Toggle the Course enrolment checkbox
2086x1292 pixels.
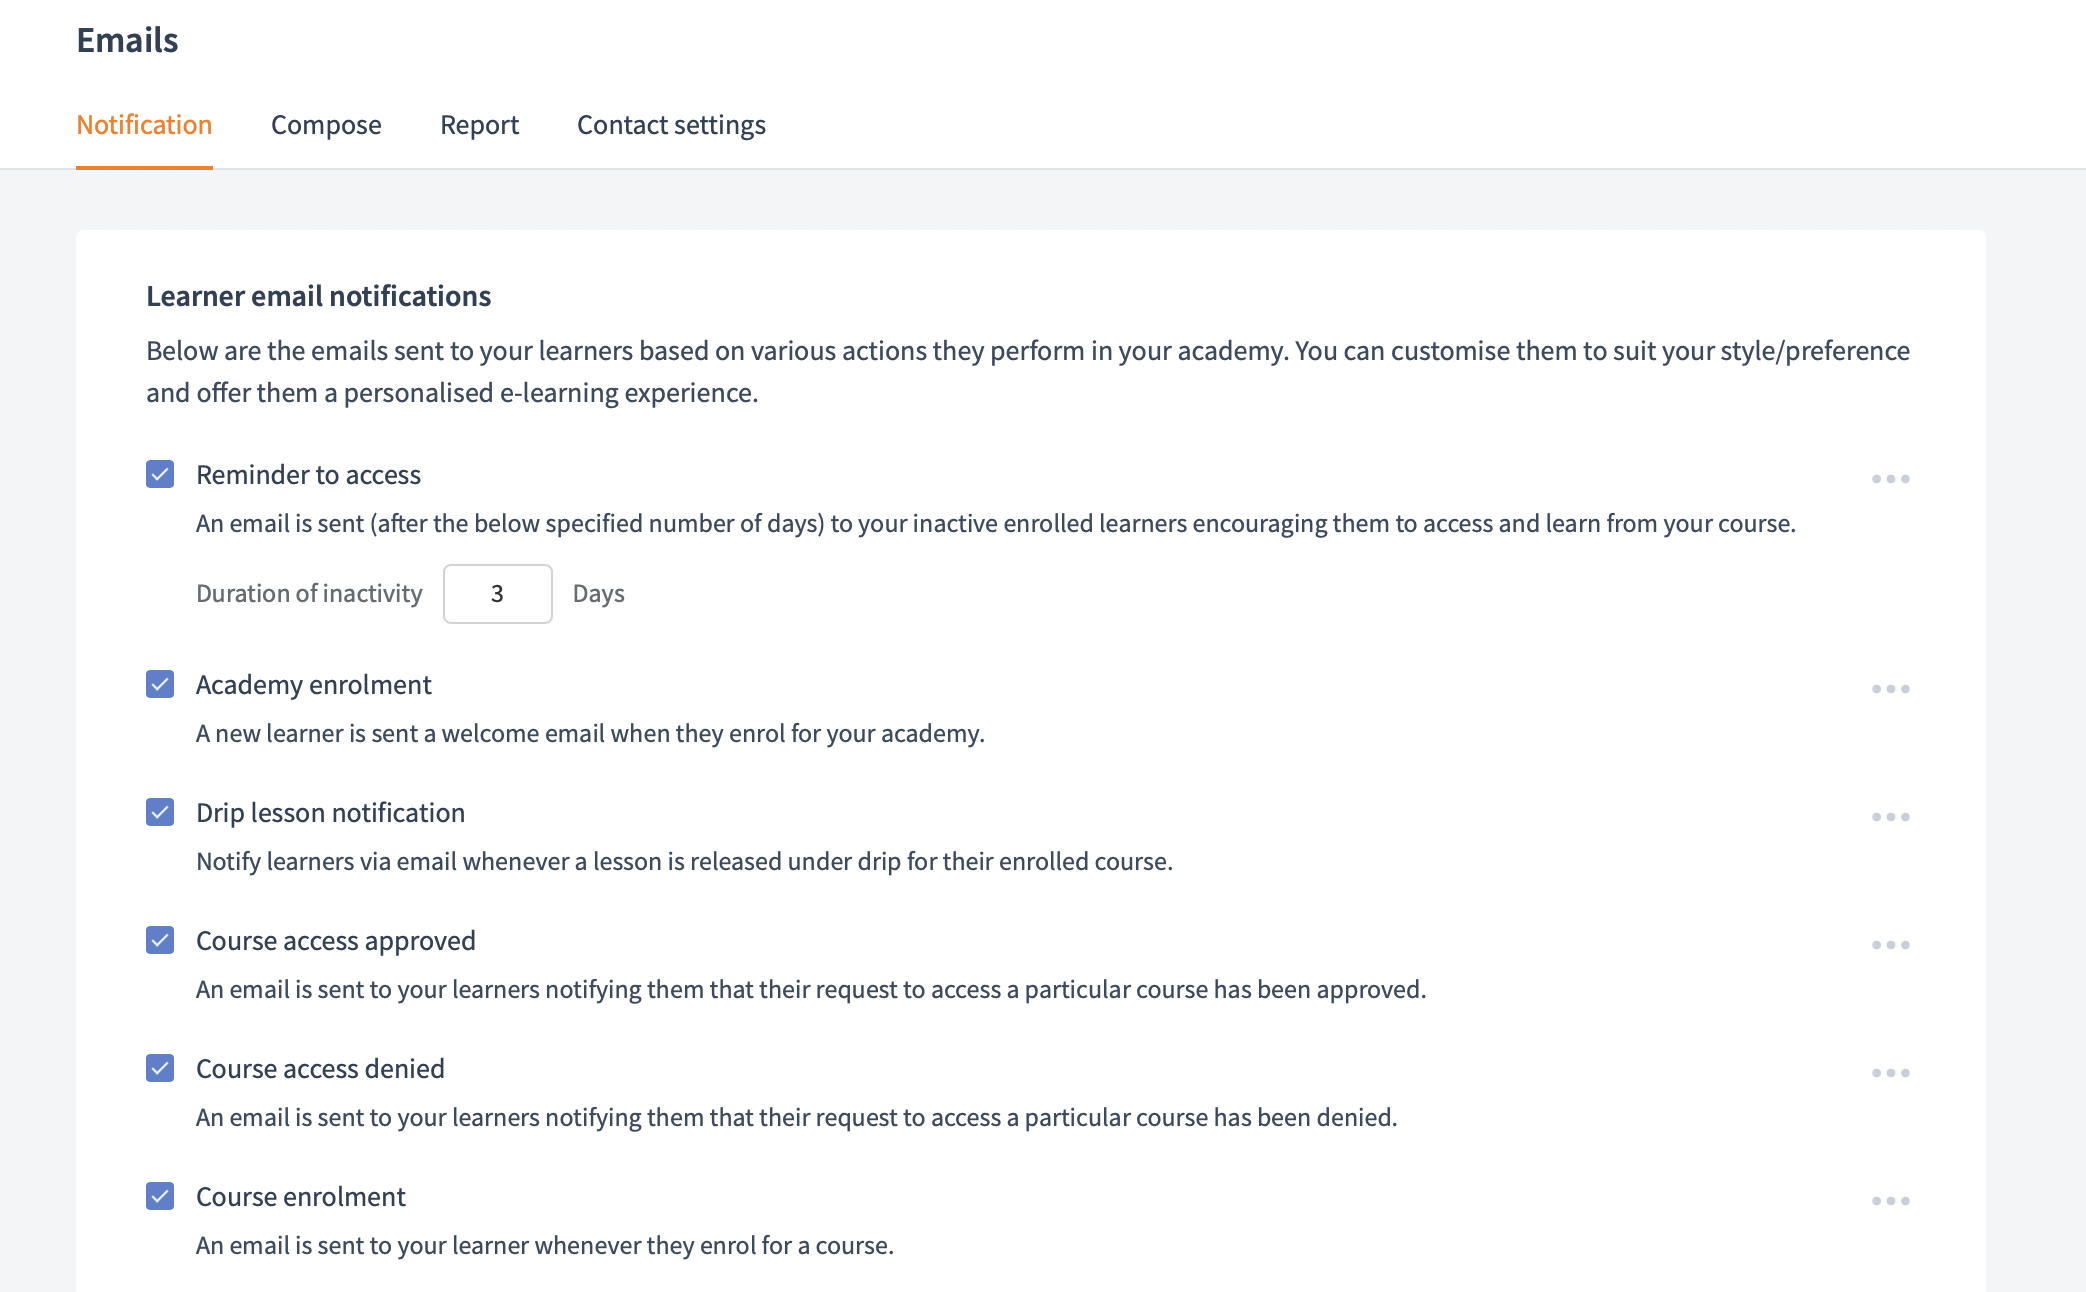coord(160,1196)
